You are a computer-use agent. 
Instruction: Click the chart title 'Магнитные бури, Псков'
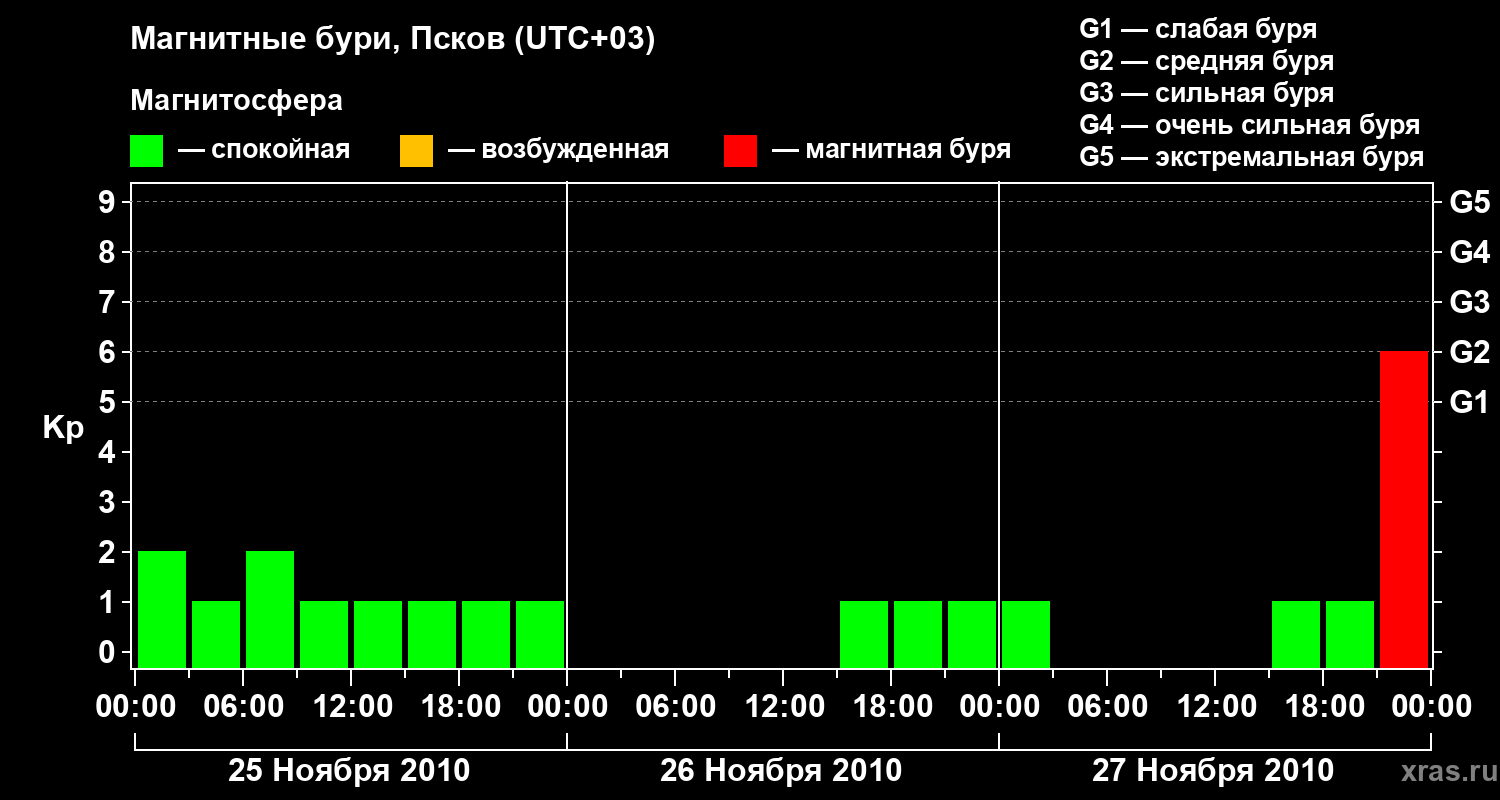click(393, 40)
